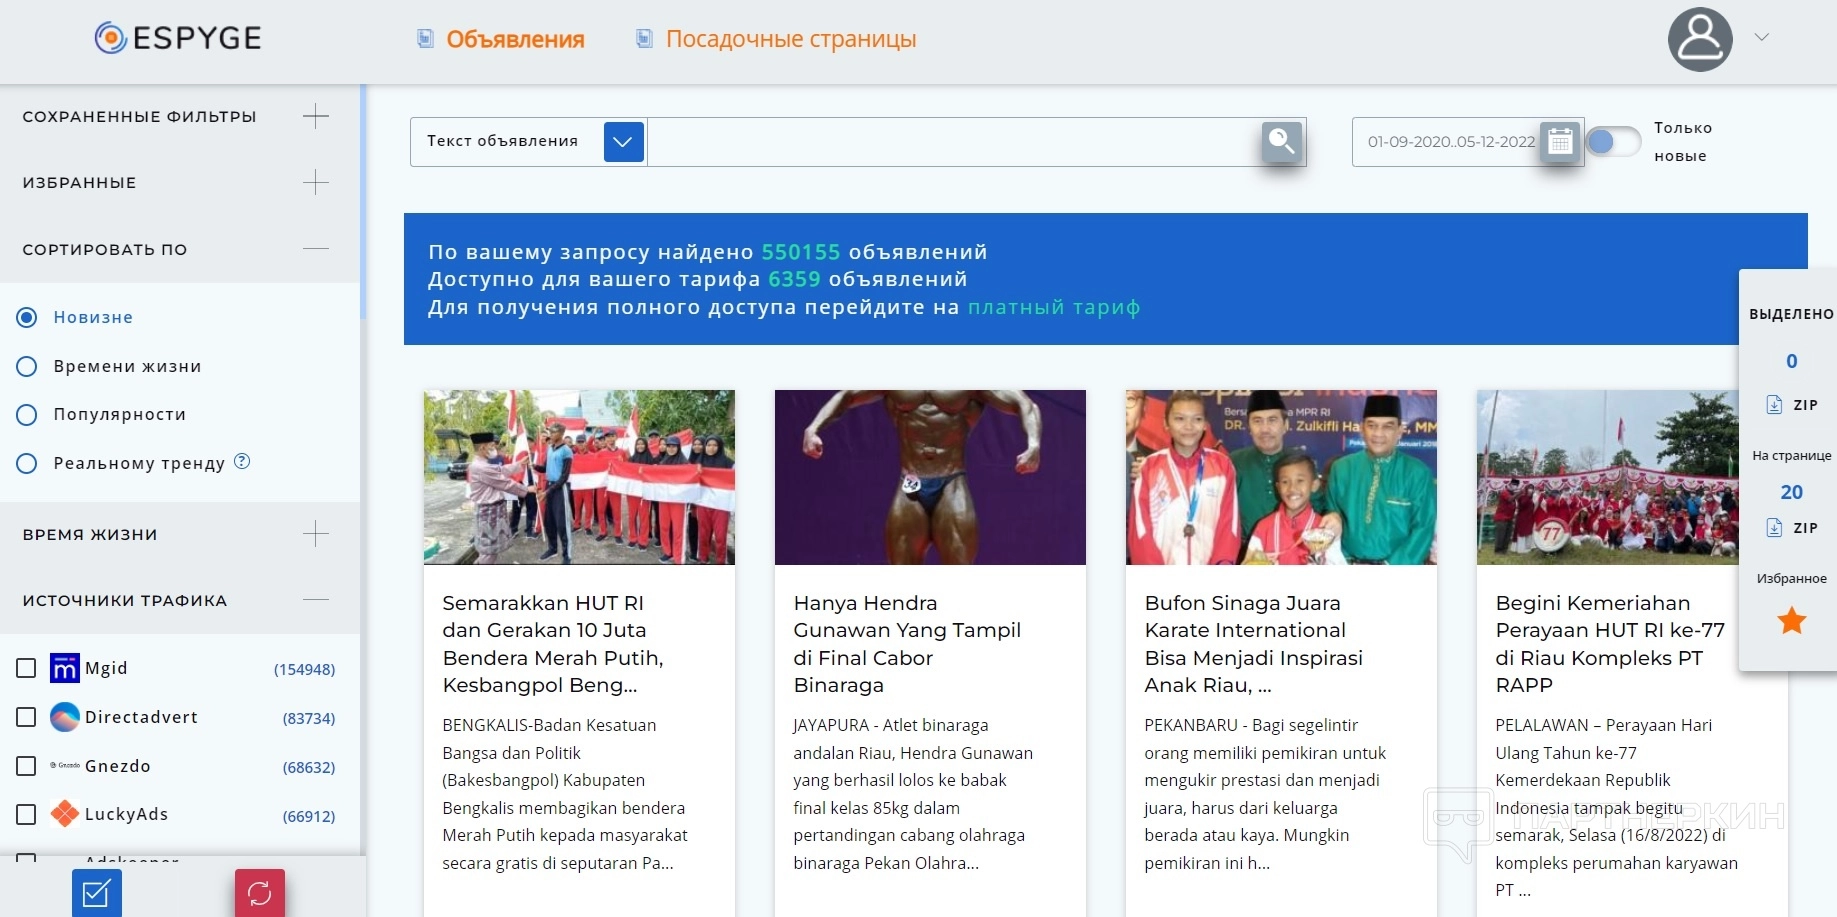
Task: Download selected ads ZIP under Выделено
Action: click(1792, 405)
